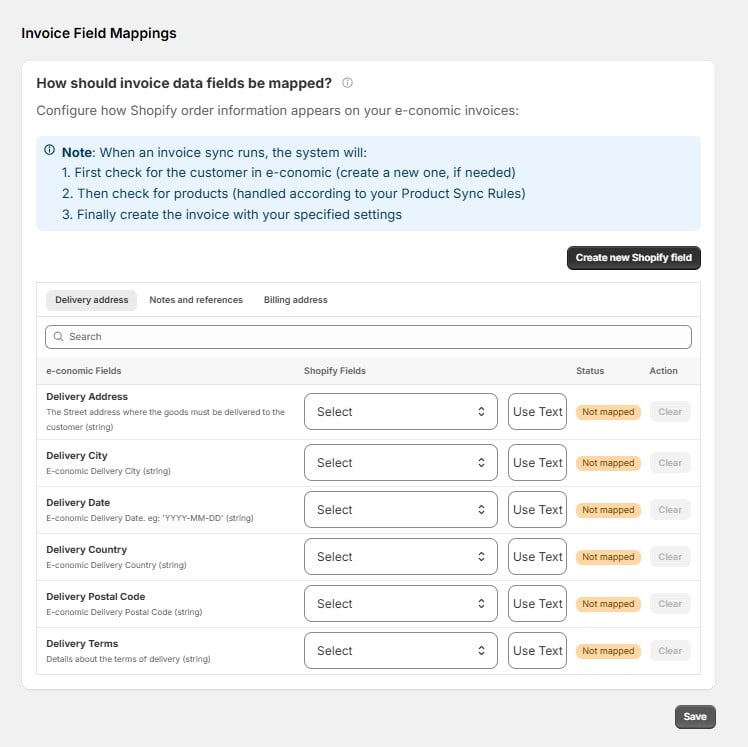The height and width of the screenshot is (747, 748).
Task: Open the Delivery City Select dropdown
Action: [x=401, y=463]
